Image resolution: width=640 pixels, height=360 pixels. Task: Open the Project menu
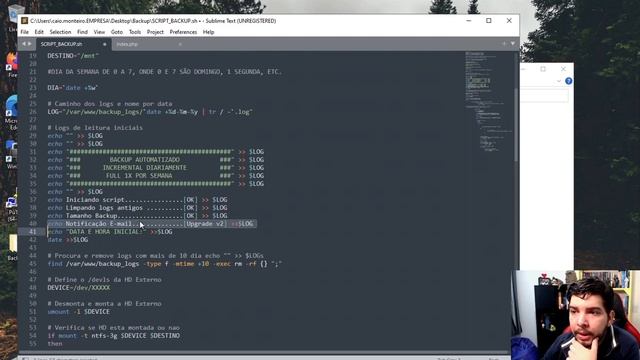coord(155,32)
